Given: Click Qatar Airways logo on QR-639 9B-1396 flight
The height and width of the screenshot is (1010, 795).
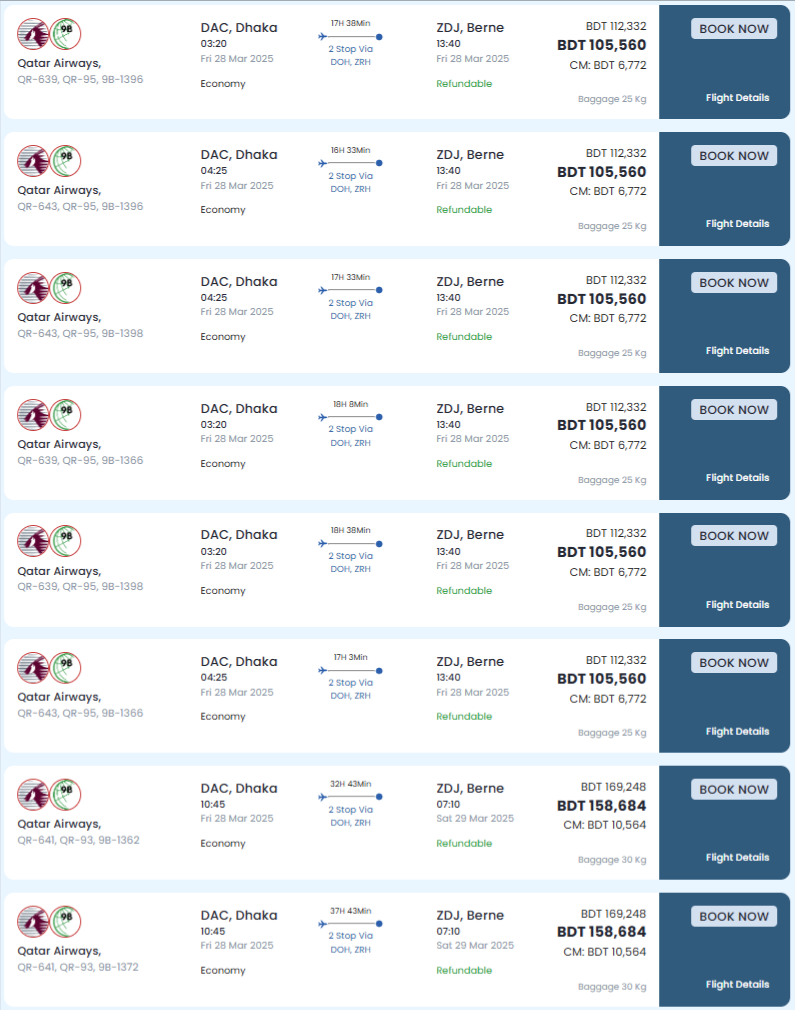Looking at the screenshot, I should [33, 34].
